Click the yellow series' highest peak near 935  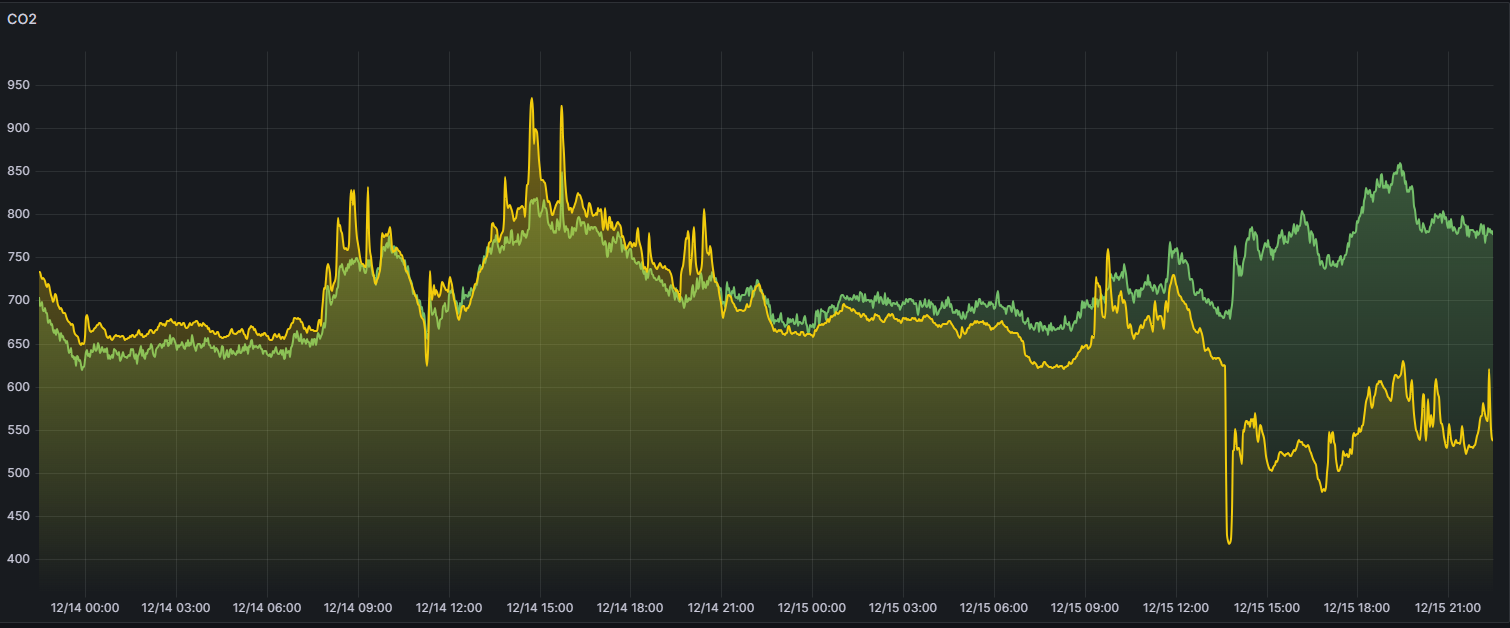532,98
